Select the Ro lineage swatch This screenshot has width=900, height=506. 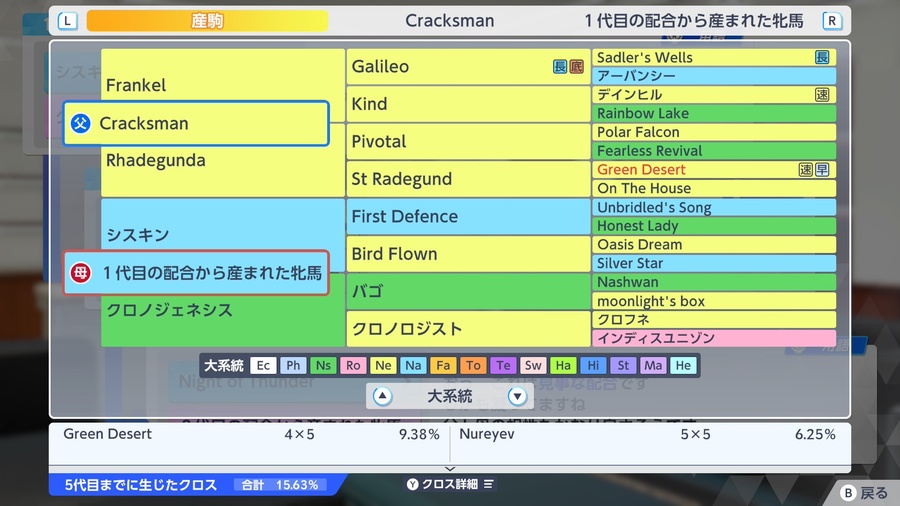[353, 365]
